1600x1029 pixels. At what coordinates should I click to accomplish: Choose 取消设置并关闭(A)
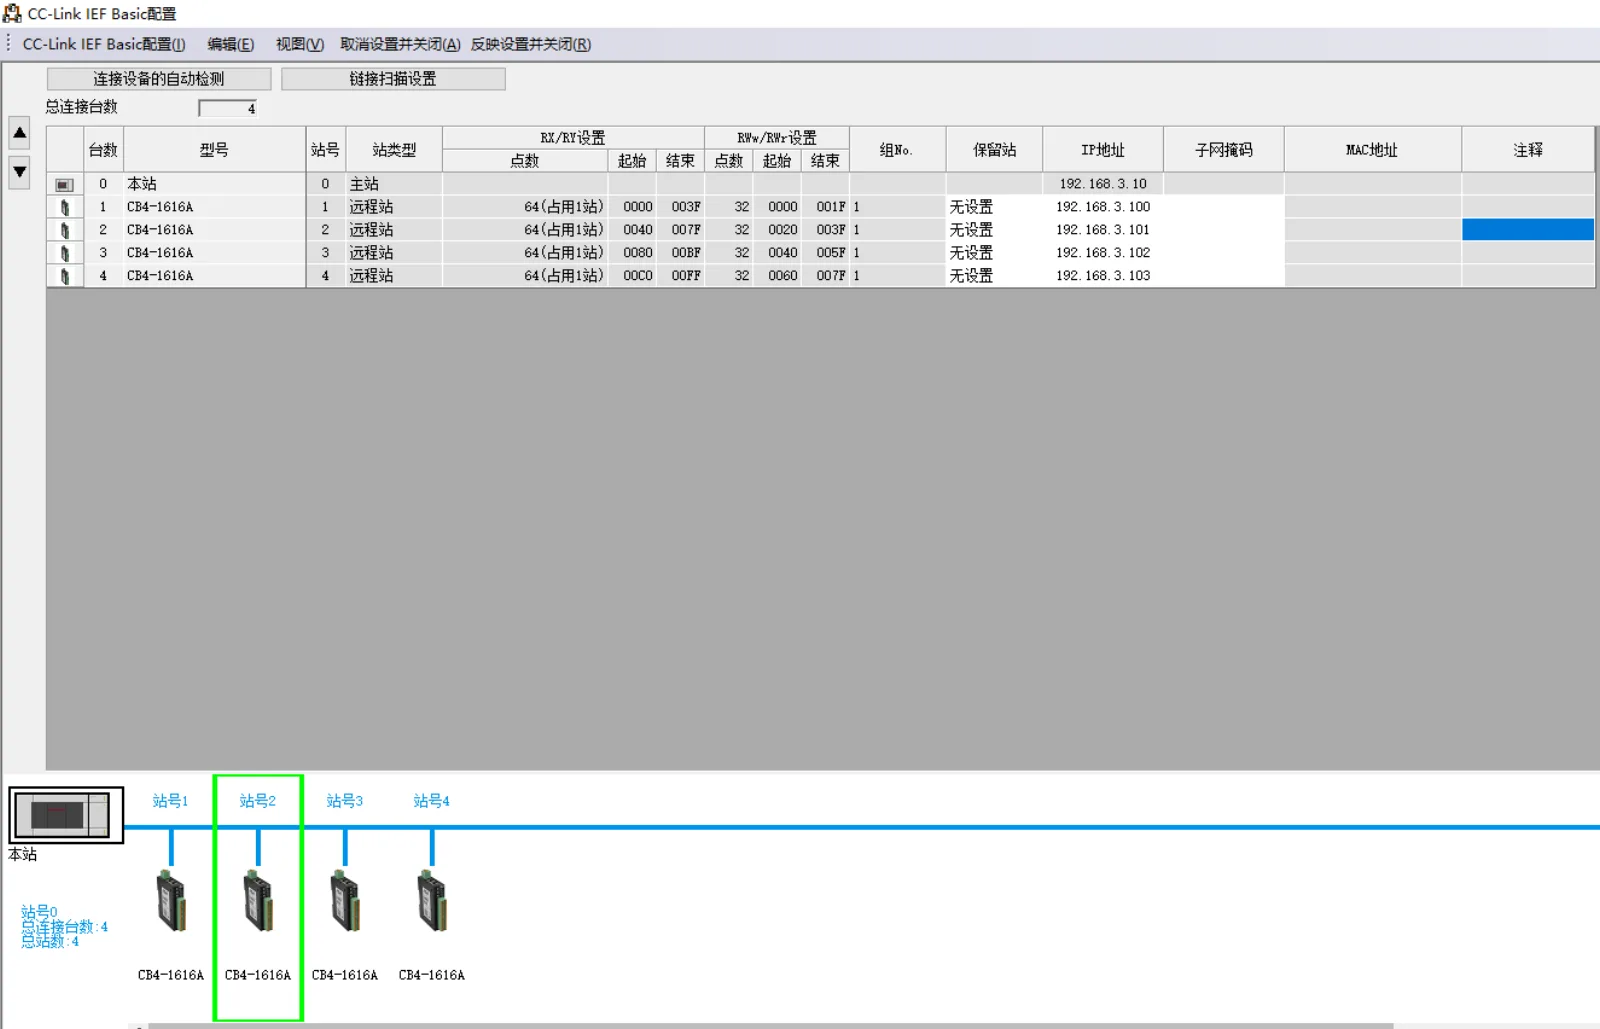(x=400, y=44)
